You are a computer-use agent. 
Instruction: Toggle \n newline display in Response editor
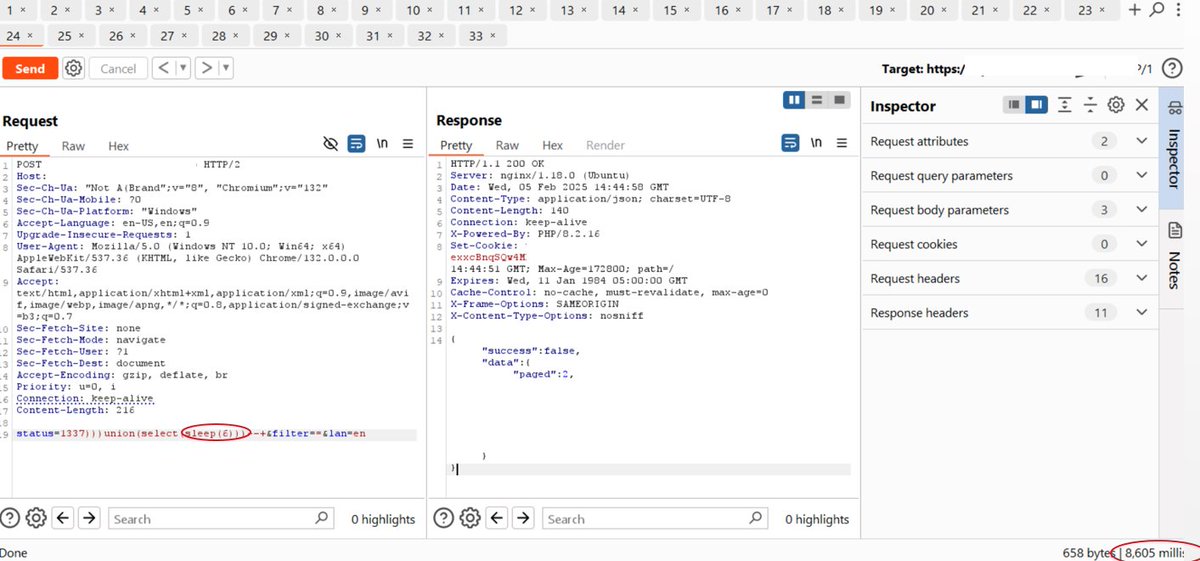click(816, 142)
